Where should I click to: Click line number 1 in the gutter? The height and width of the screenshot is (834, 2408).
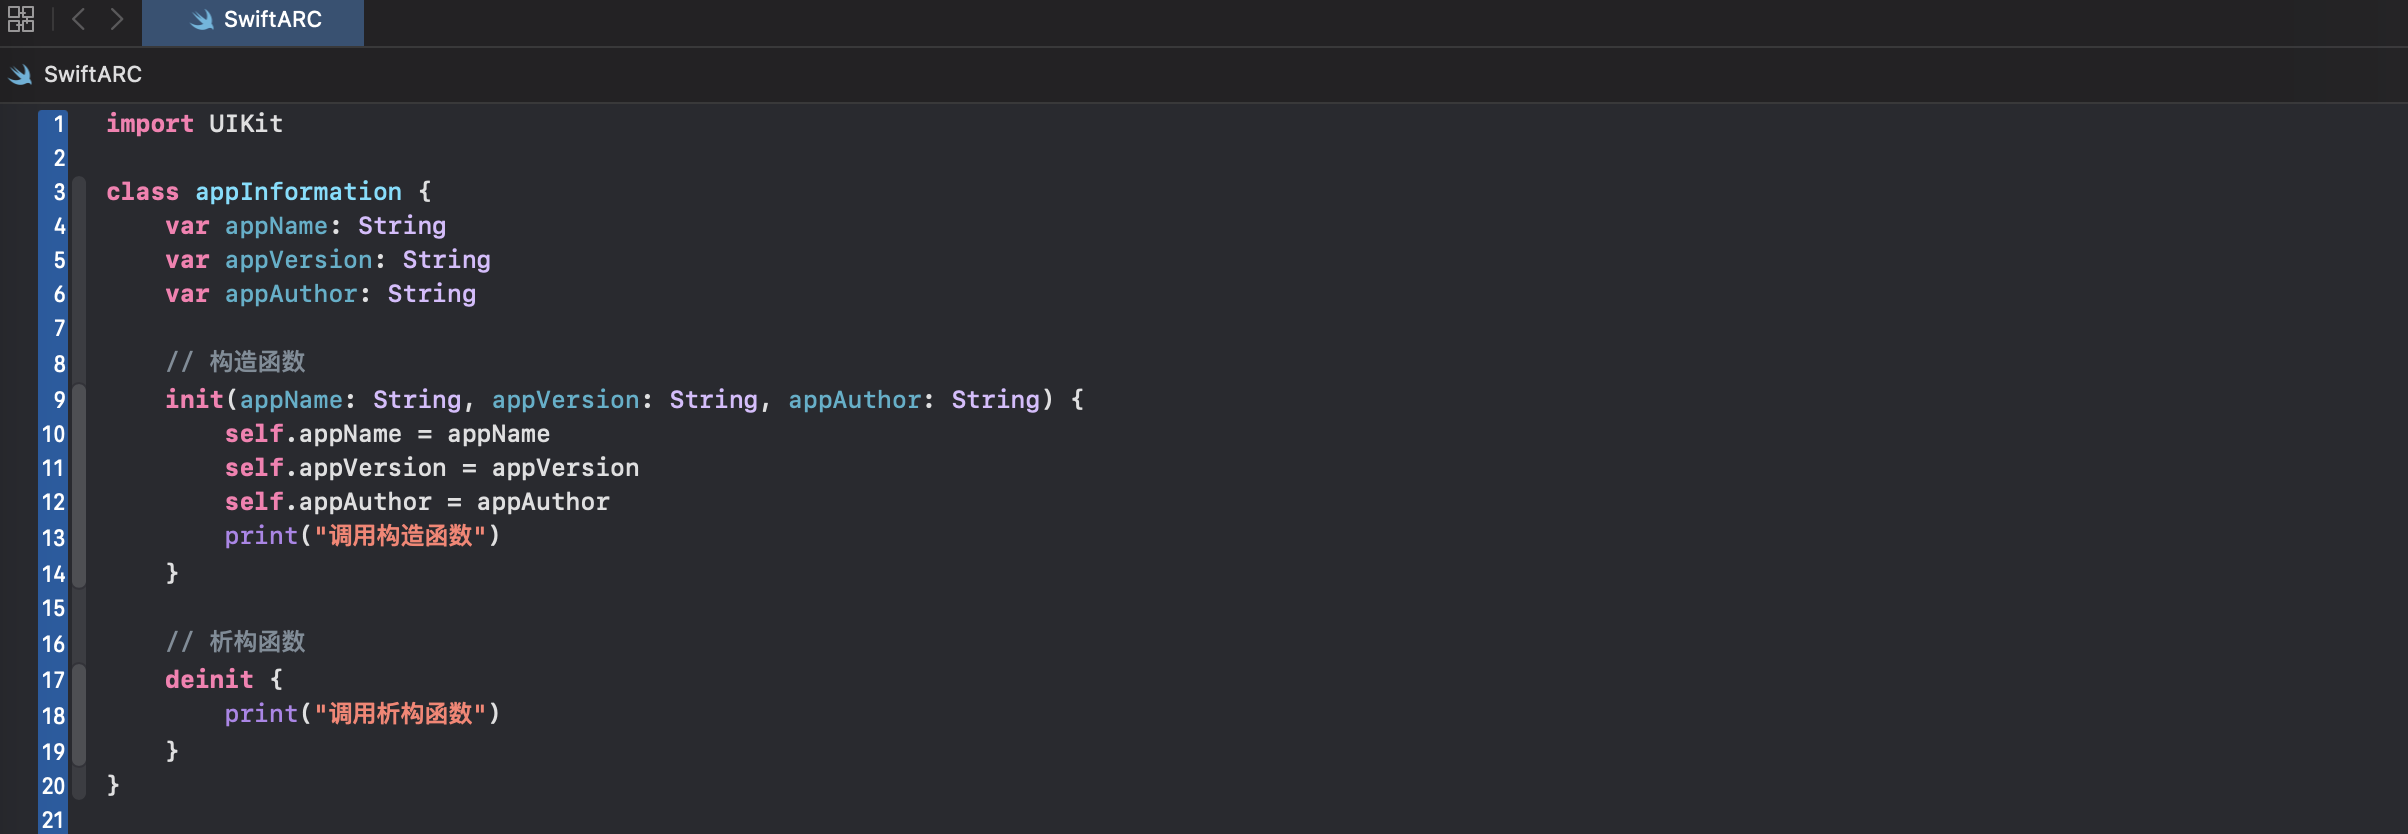coord(58,124)
